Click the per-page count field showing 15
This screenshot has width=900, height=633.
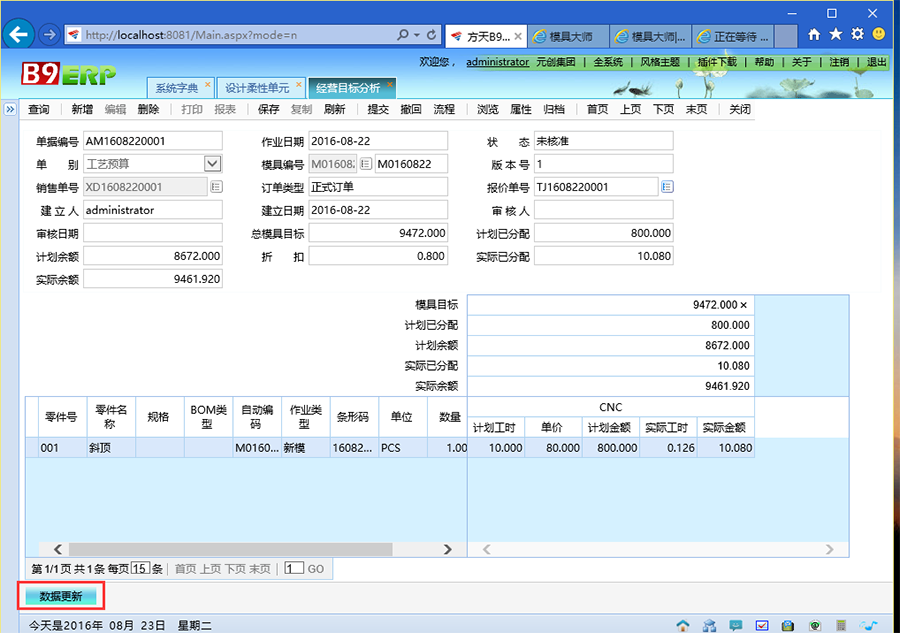point(140,569)
